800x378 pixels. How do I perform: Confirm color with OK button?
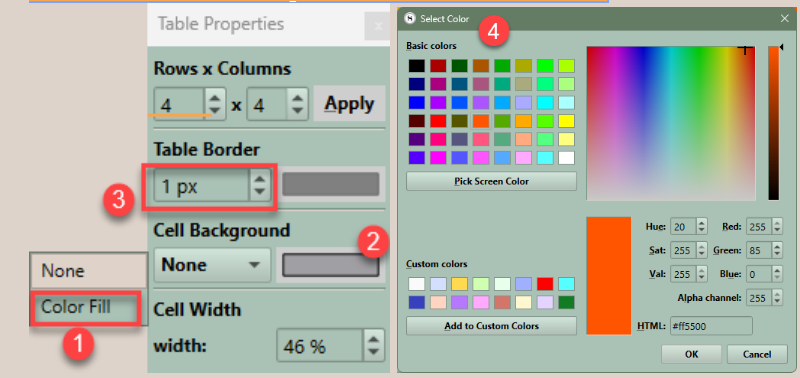point(691,354)
